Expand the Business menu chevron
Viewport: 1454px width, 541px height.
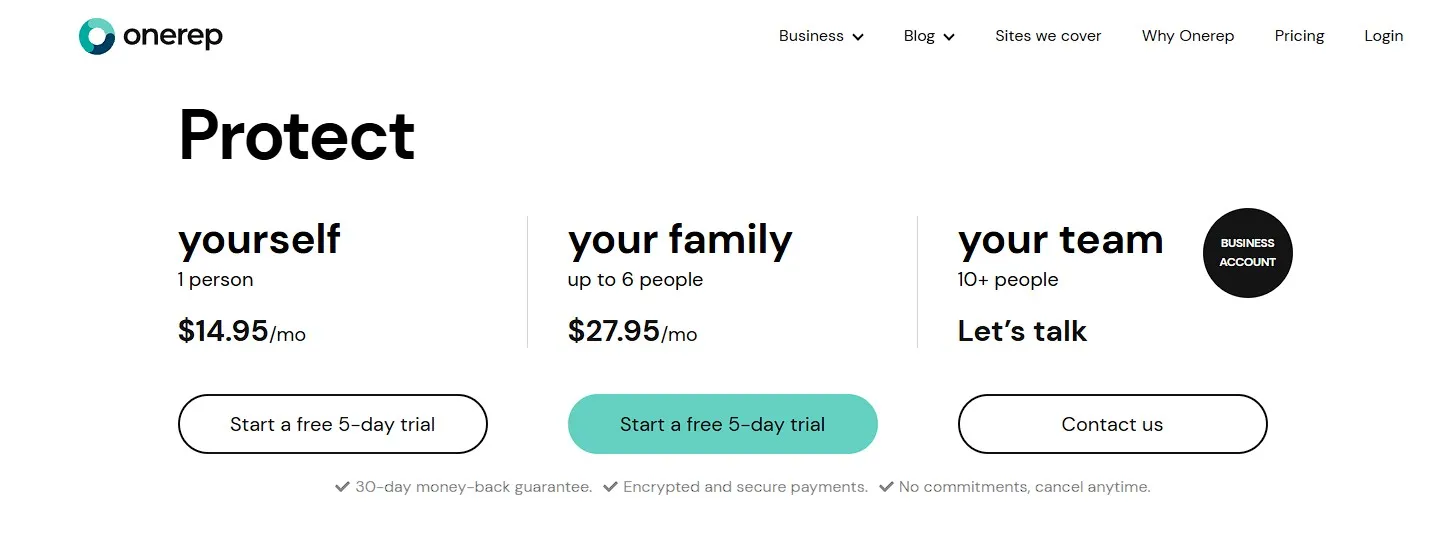coord(858,37)
